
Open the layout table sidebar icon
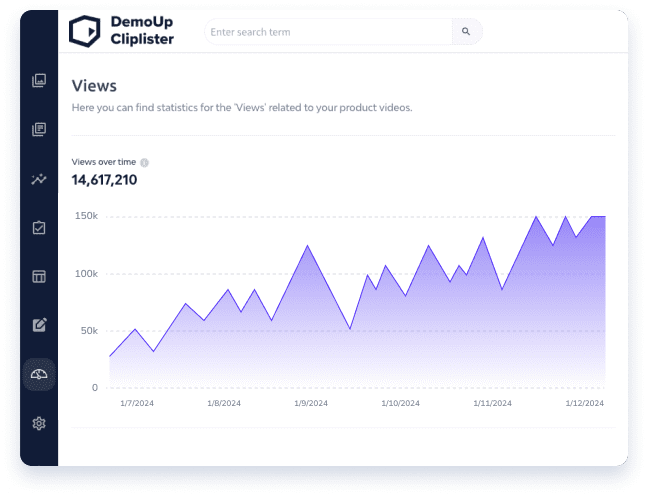pos(39,276)
